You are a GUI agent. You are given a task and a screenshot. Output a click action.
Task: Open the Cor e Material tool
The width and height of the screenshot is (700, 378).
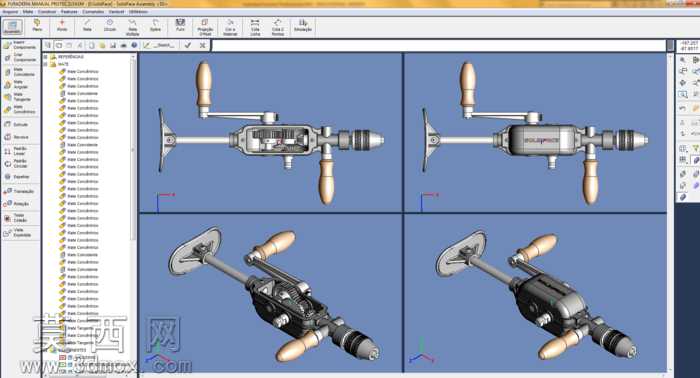pyautogui.click(x=230, y=27)
